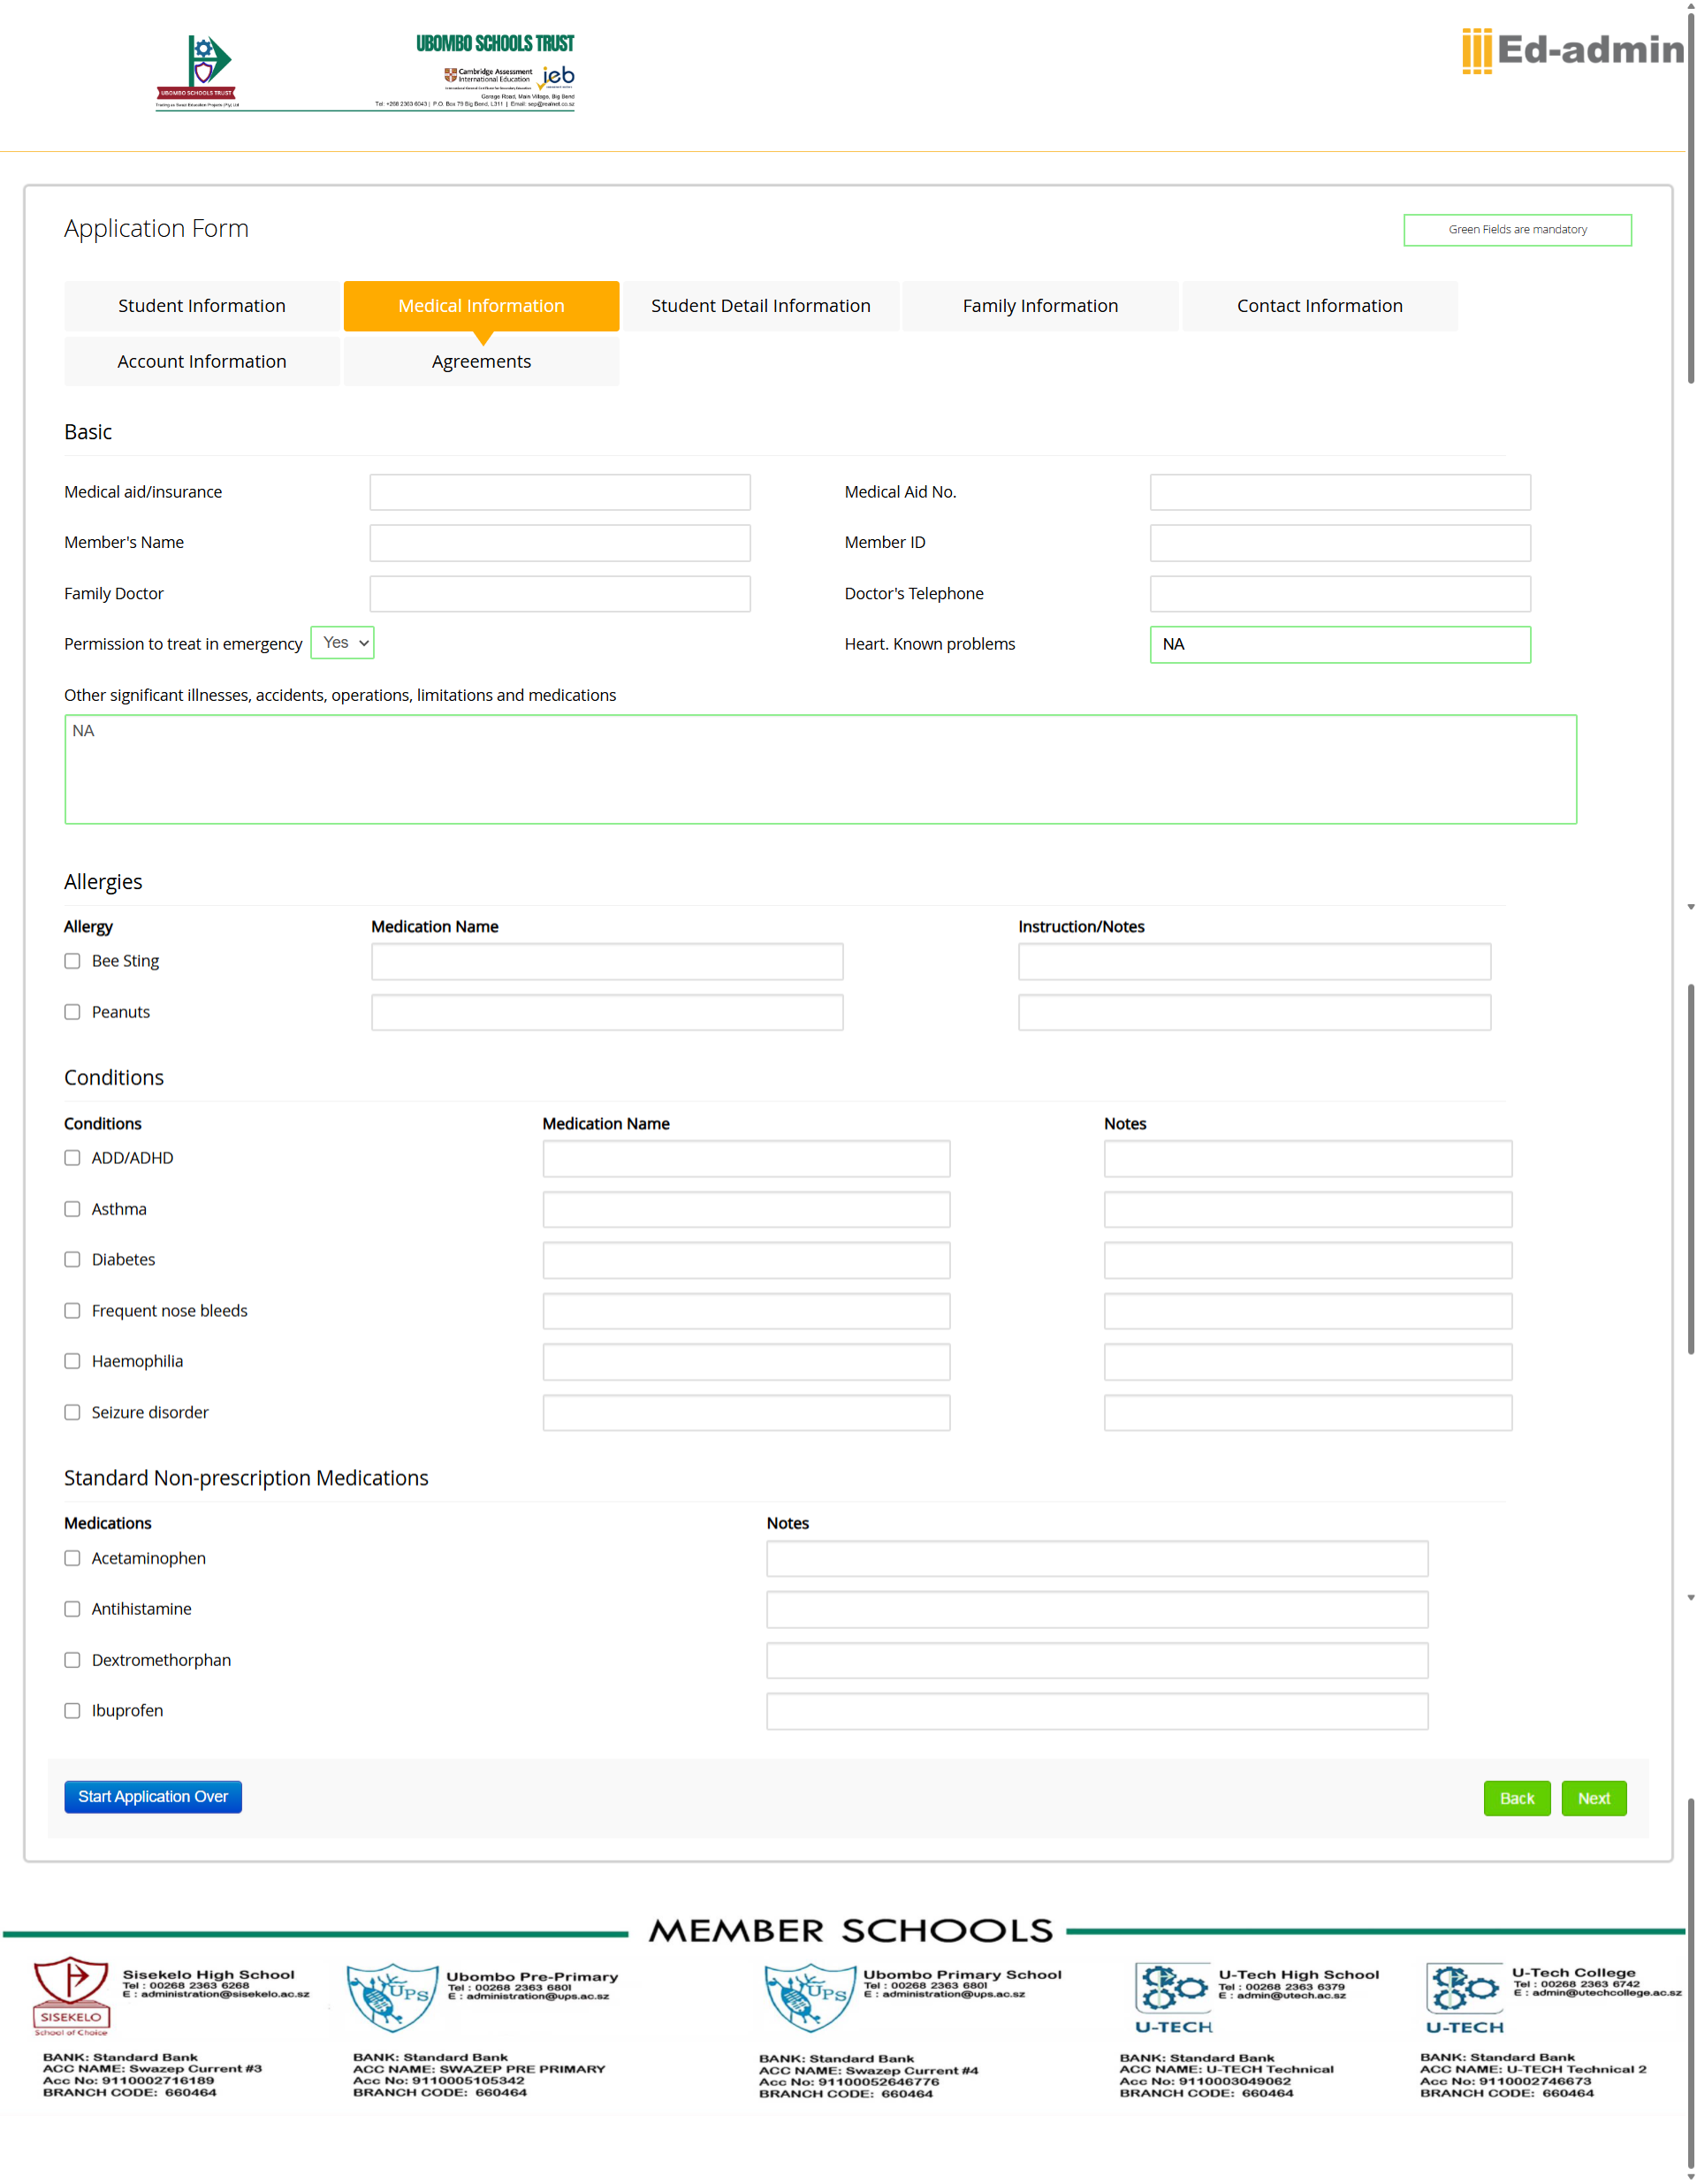The height and width of the screenshot is (2184, 1697).
Task: Select the Acetaminophen medication checkbox
Action: click(x=72, y=1558)
